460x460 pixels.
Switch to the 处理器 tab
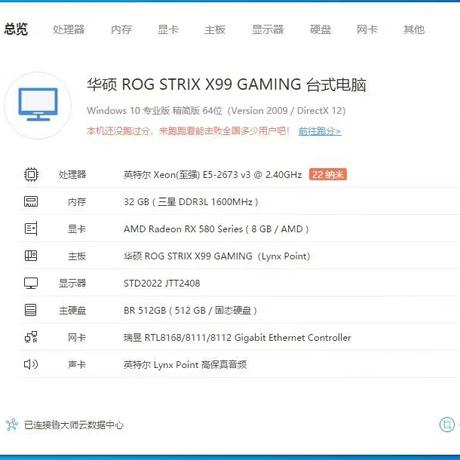point(69,30)
